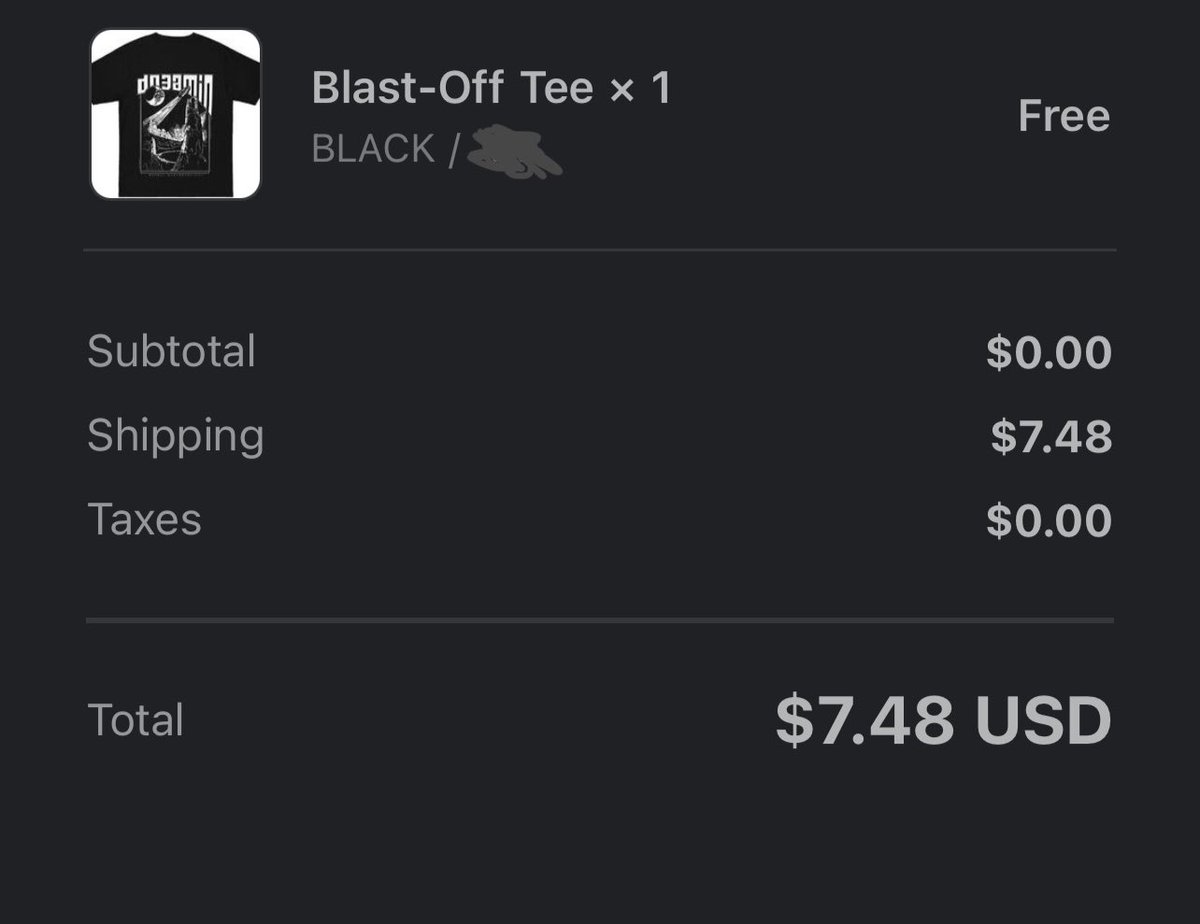
Task: Click the Blast-Off Tee product thumbnail
Action: pyautogui.click(x=175, y=114)
